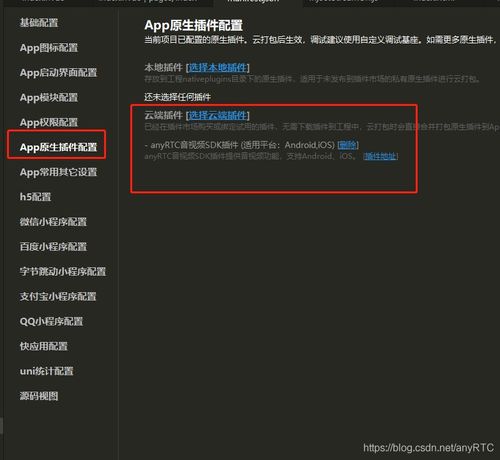Open the anyRTC 插件地址 link
The width and height of the screenshot is (500, 460).
(380, 156)
